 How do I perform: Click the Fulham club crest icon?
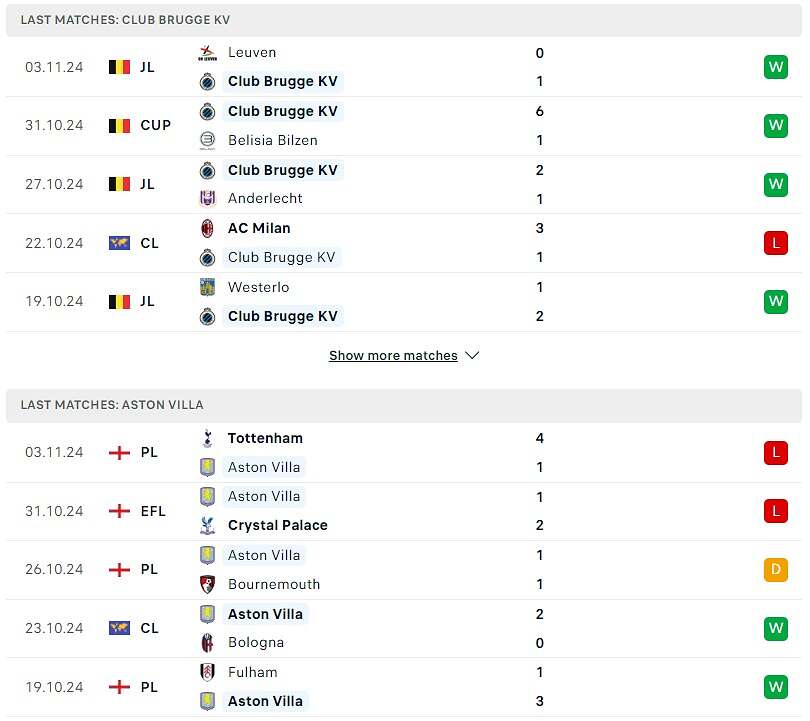point(207,672)
